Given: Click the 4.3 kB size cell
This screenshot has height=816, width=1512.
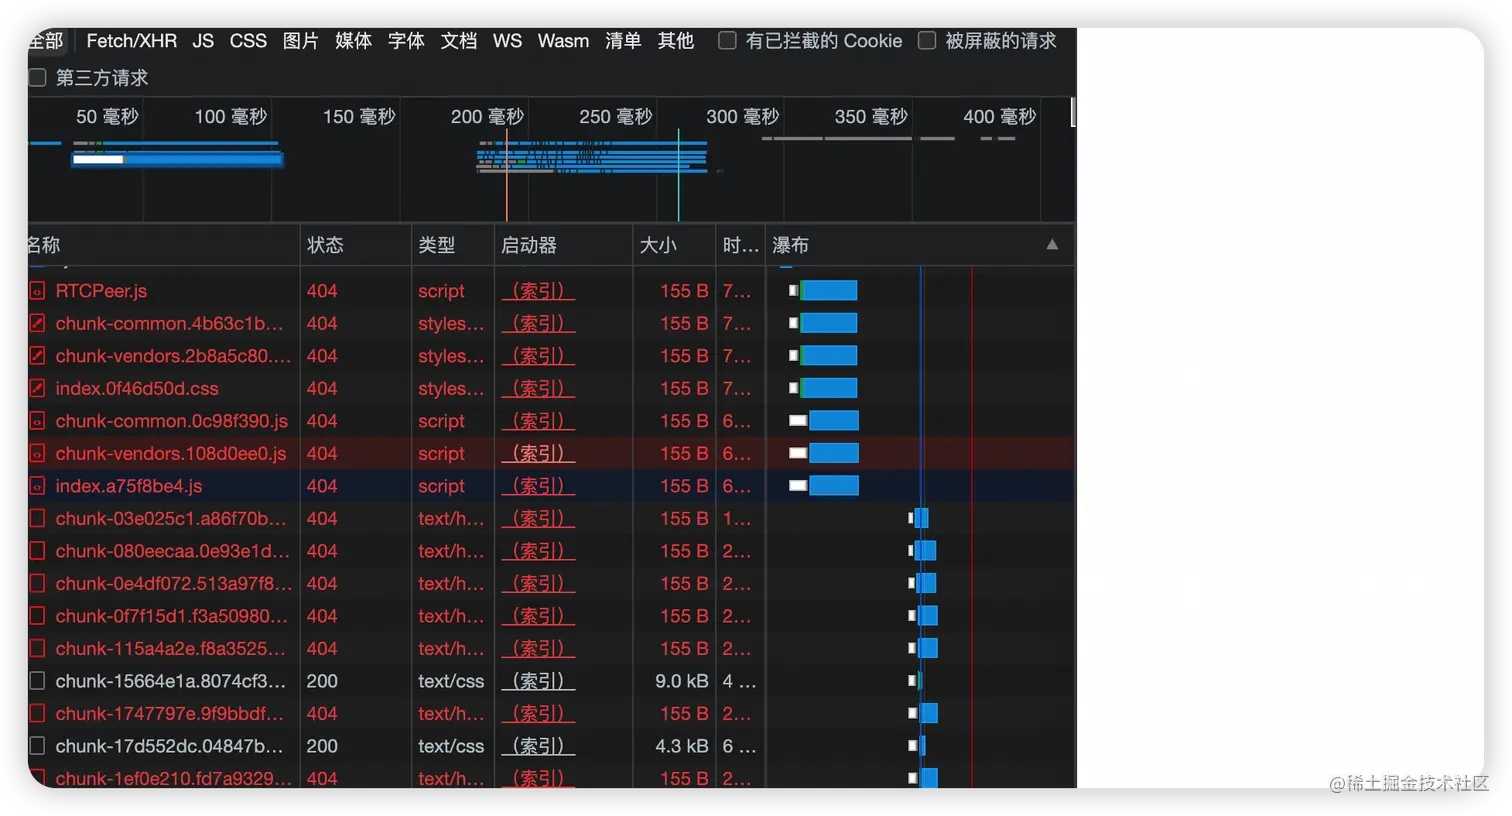Looking at the screenshot, I should (682, 746).
